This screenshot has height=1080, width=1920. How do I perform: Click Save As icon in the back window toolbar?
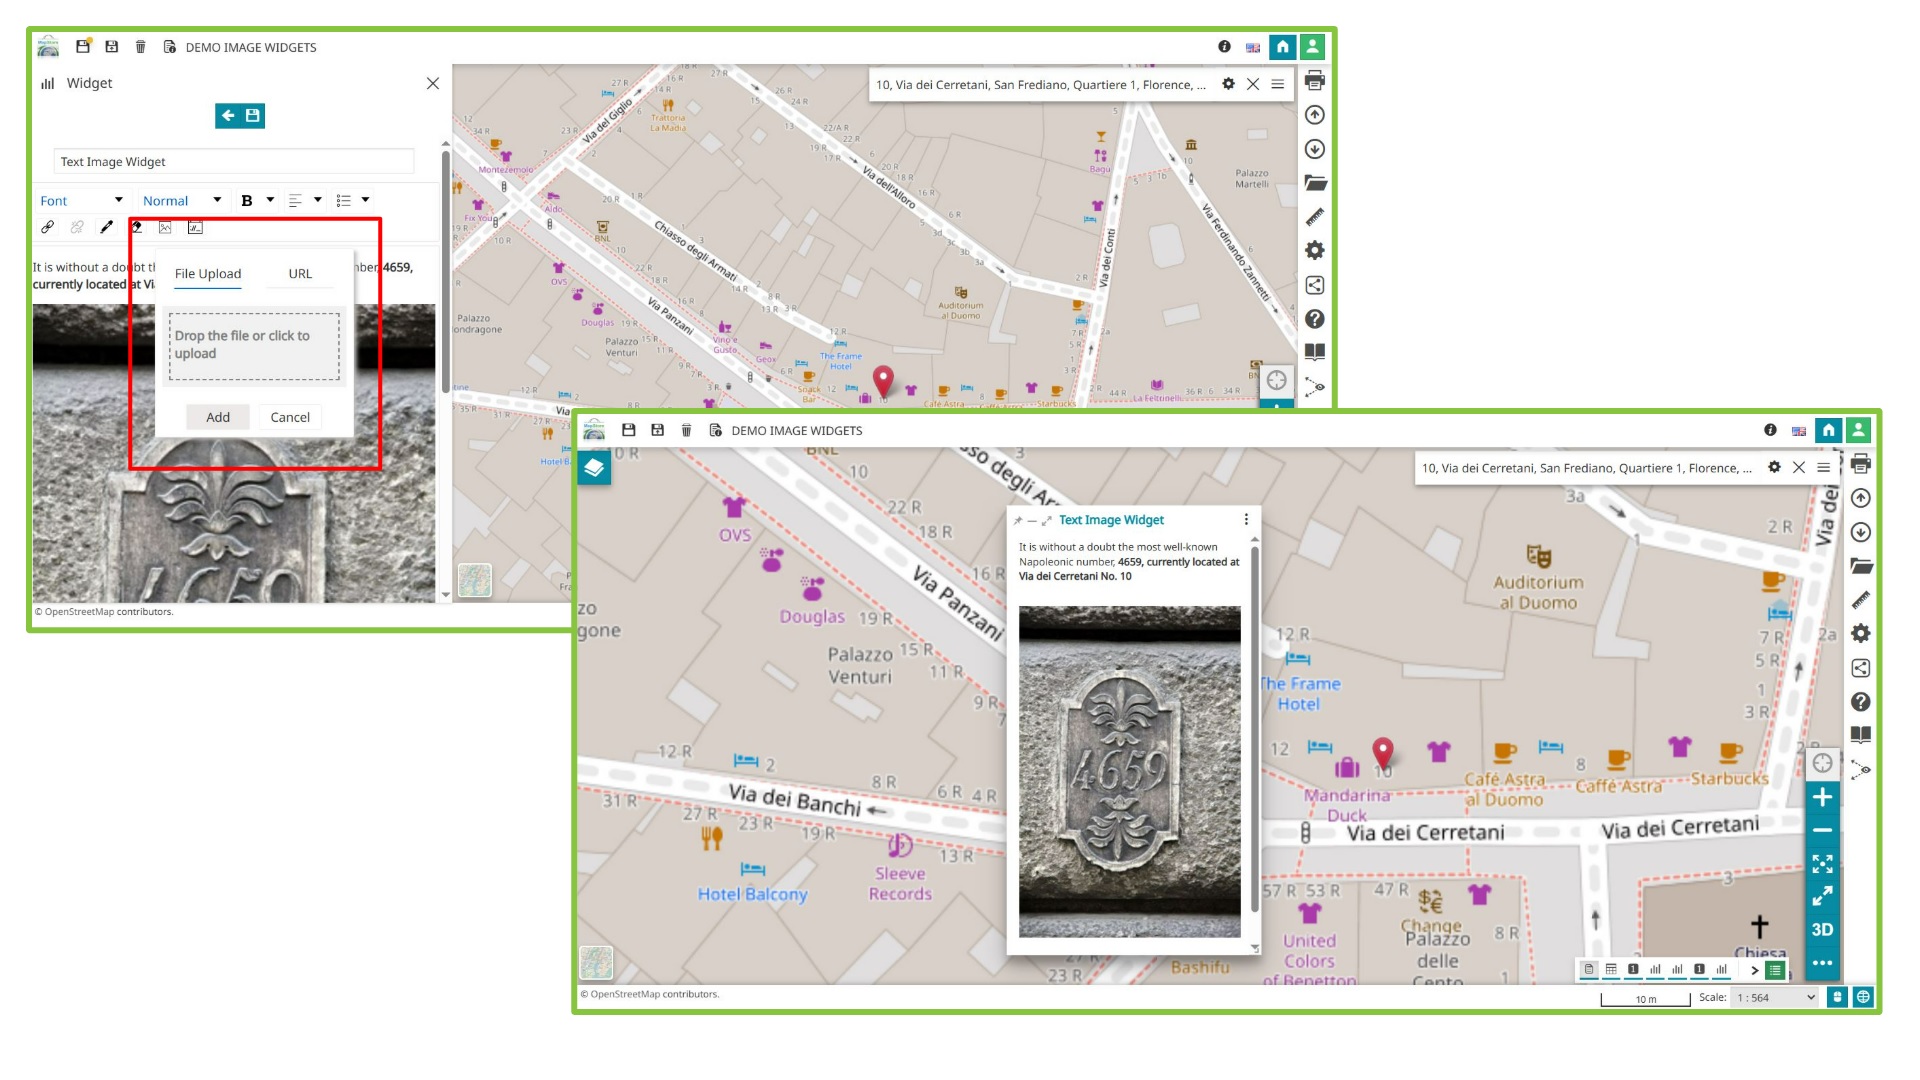112,46
